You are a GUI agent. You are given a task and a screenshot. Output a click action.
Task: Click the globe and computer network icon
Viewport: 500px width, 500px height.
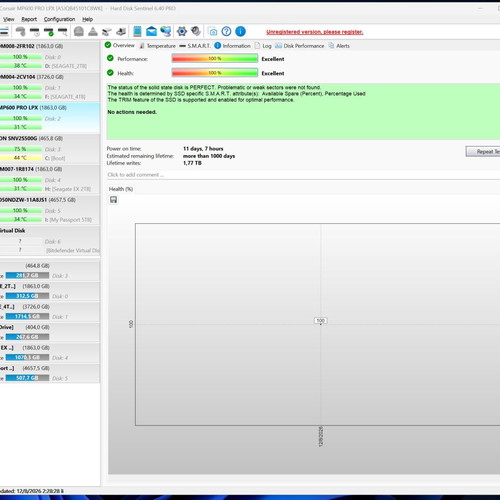click(166, 32)
